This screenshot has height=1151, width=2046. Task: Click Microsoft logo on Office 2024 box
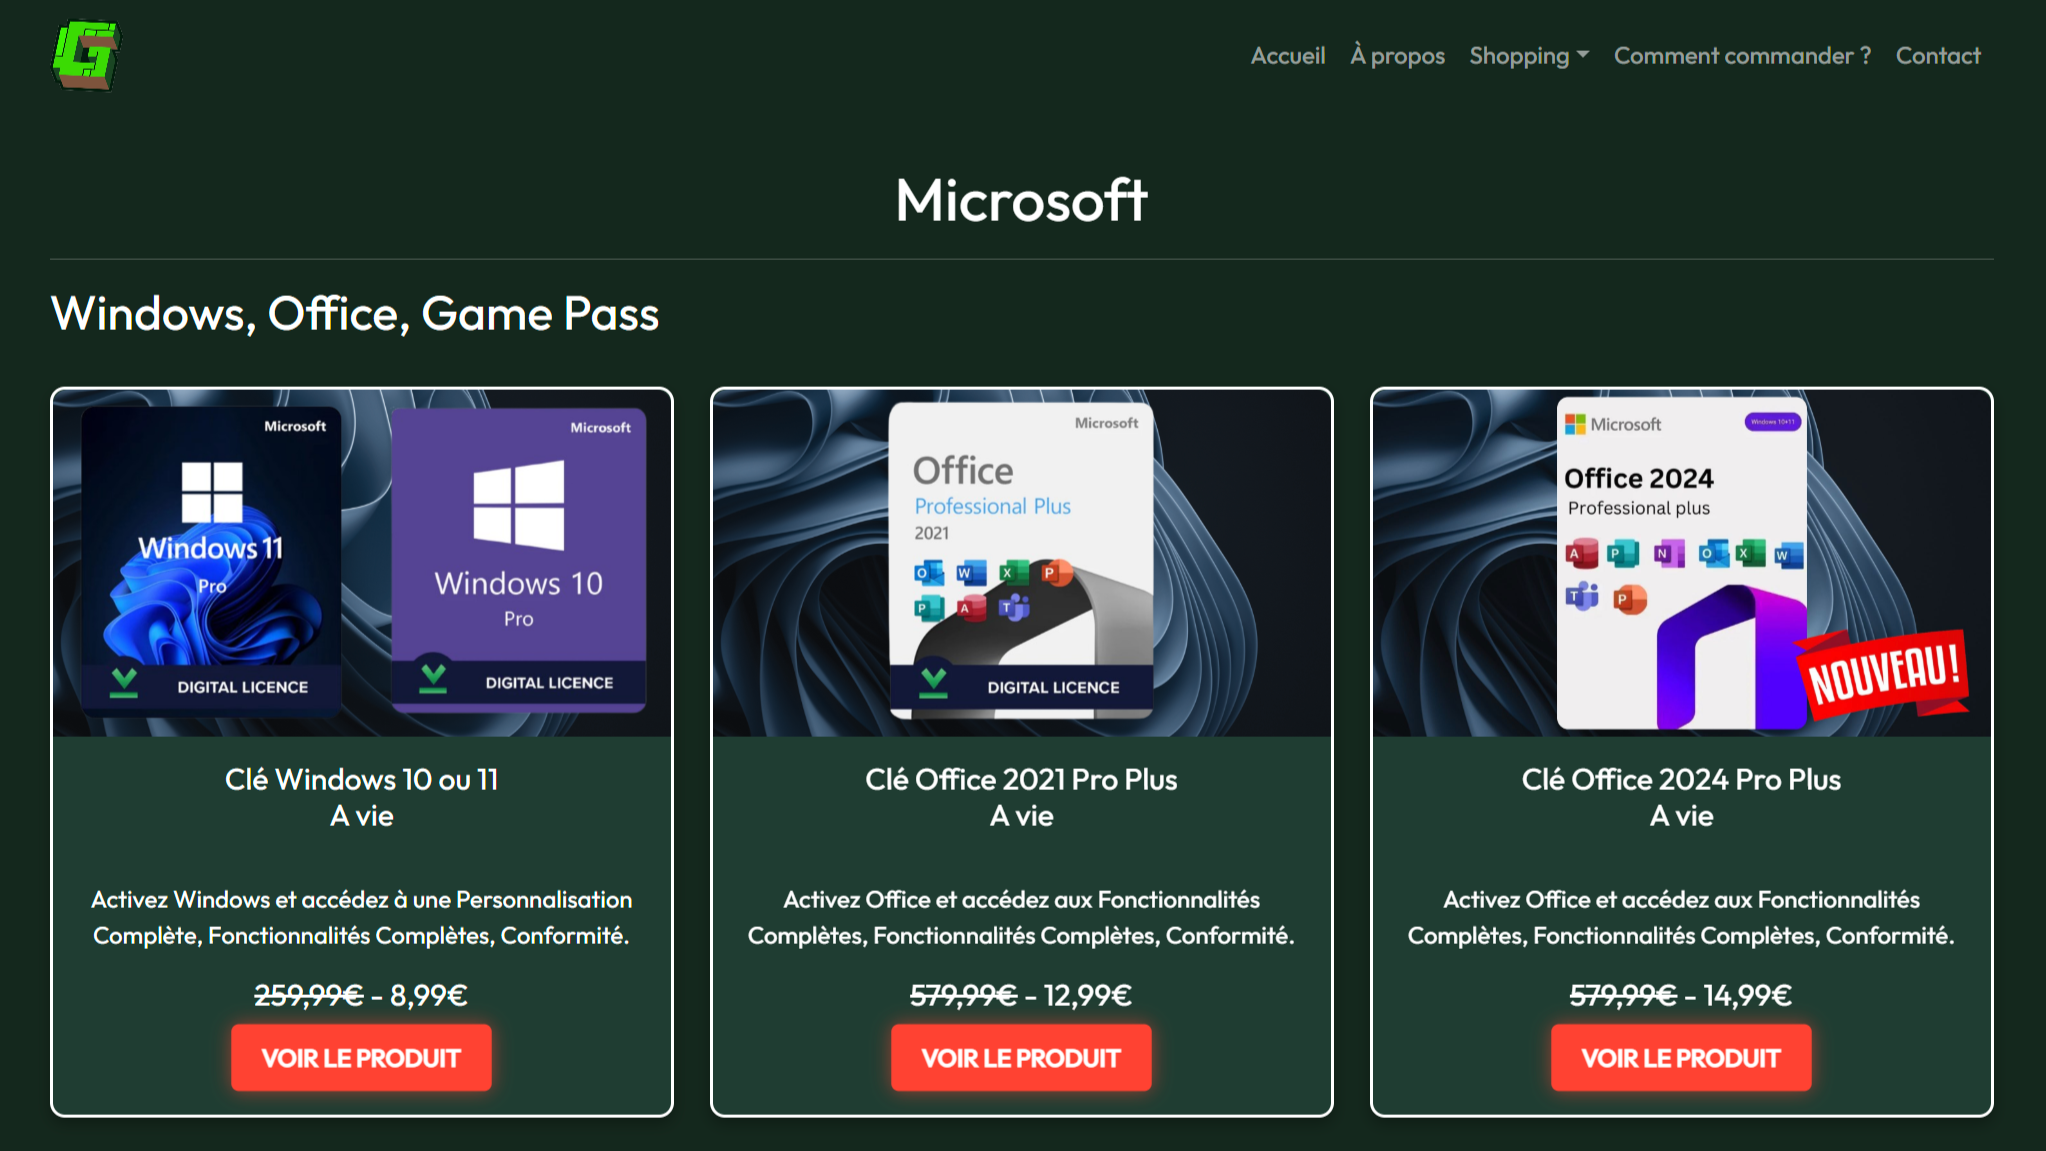tap(1576, 424)
